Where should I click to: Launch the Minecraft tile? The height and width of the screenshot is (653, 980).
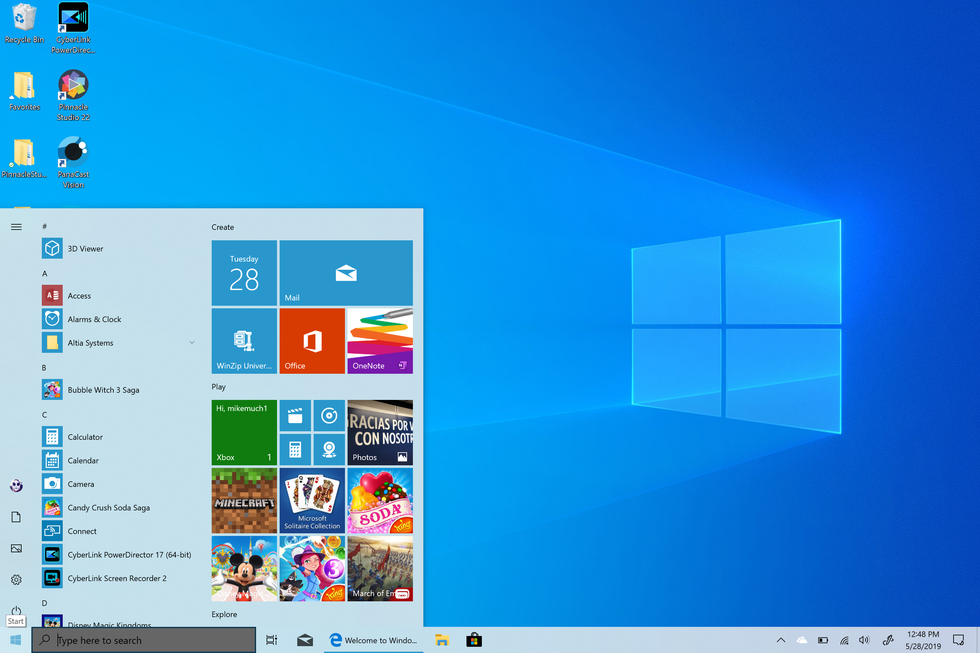tap(244, 500)
